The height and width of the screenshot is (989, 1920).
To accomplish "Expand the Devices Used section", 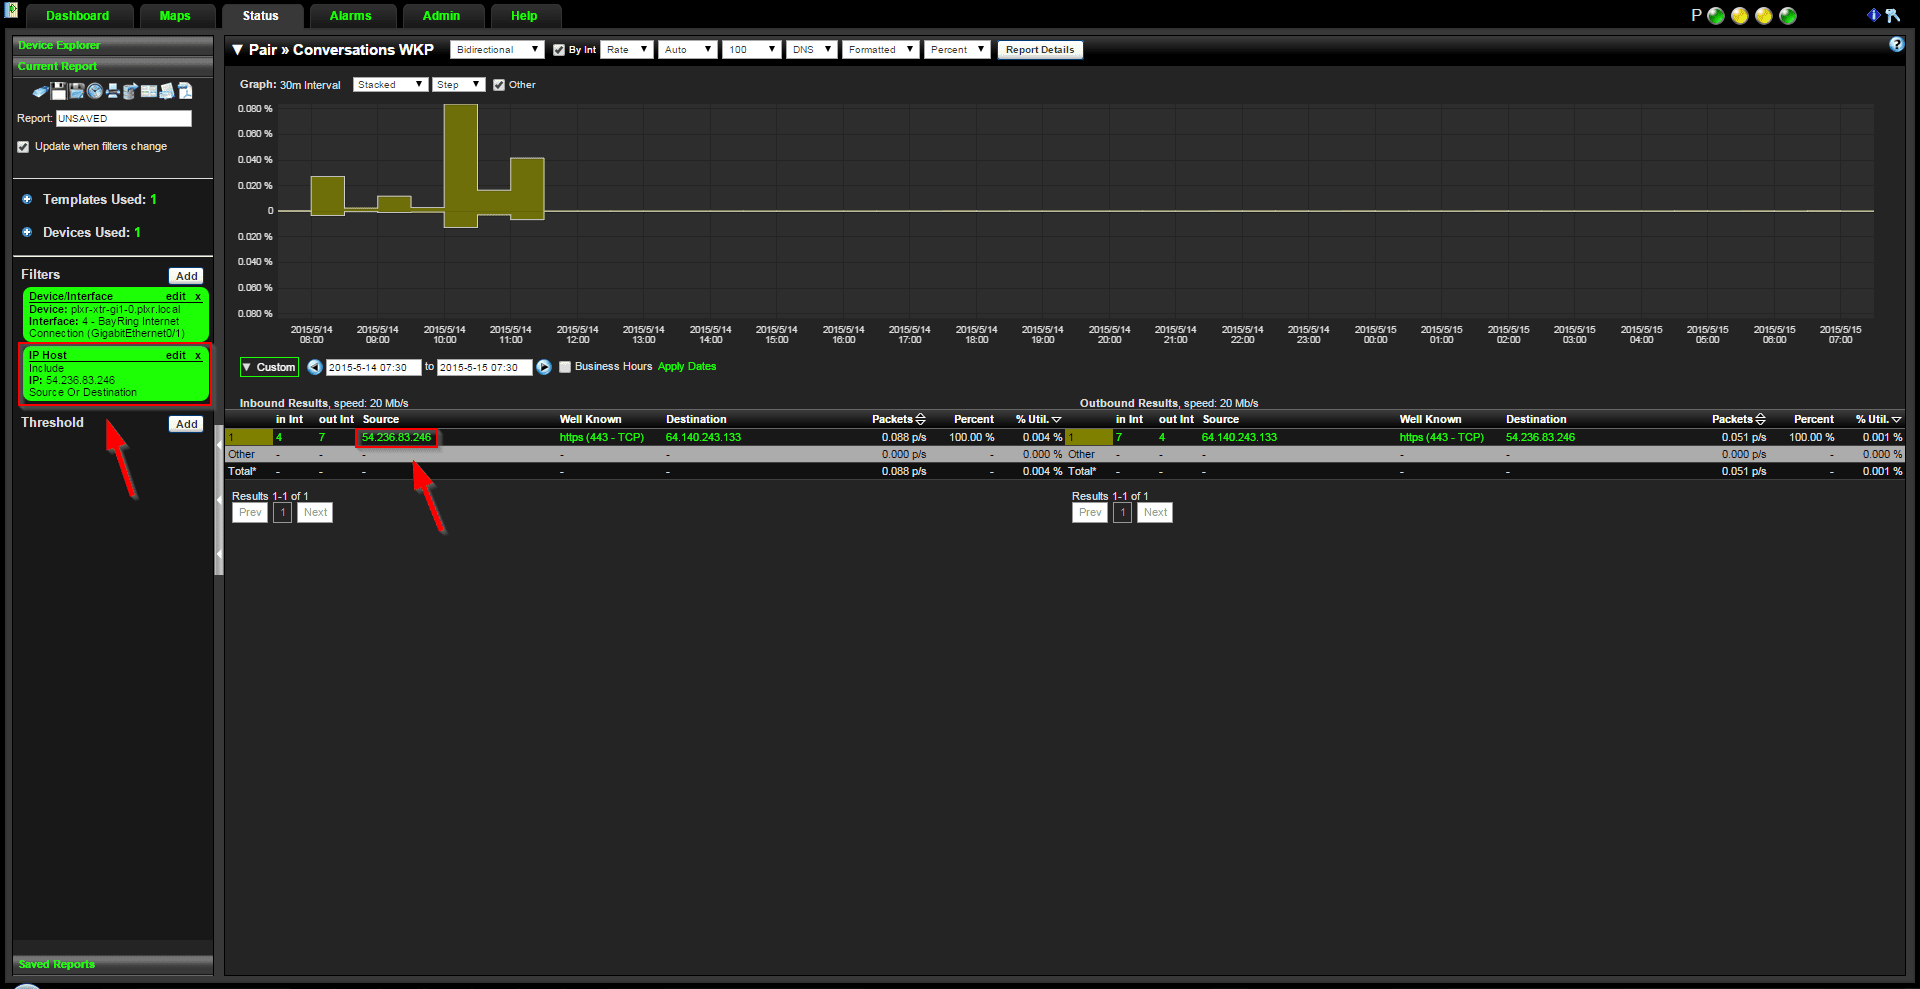I will [x=27, y=232].
